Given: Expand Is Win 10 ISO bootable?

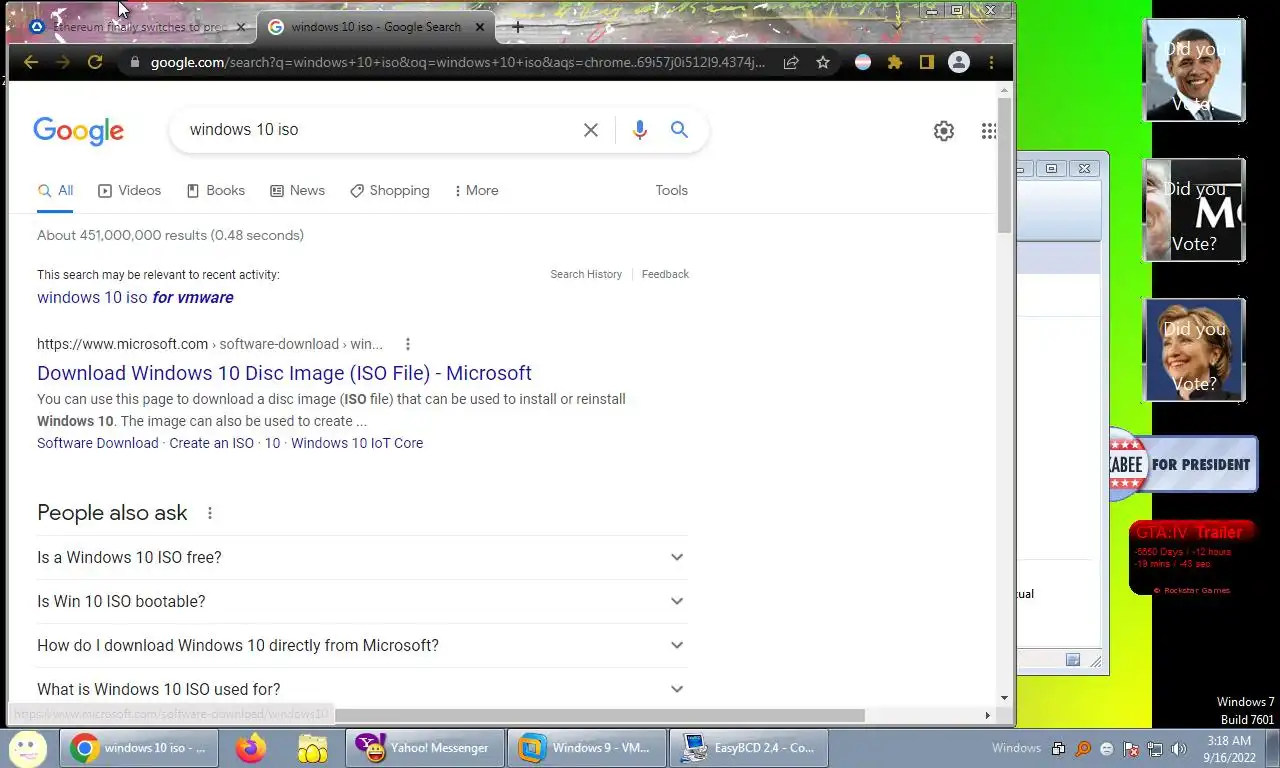Looking at the screenshot, I should 361,601.
